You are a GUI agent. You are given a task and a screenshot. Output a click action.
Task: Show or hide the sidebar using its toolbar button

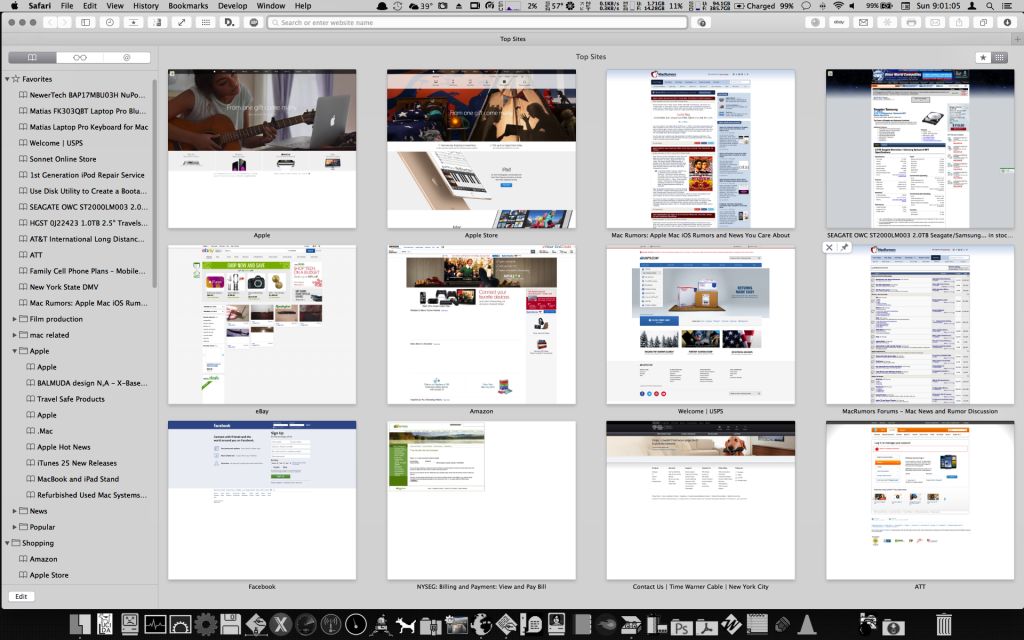pos(86,22)
